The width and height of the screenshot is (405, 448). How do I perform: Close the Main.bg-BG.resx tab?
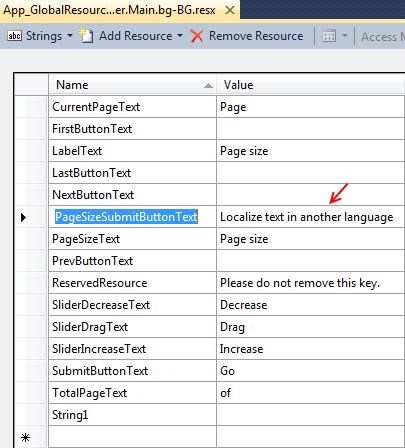(x=230, y=10)
